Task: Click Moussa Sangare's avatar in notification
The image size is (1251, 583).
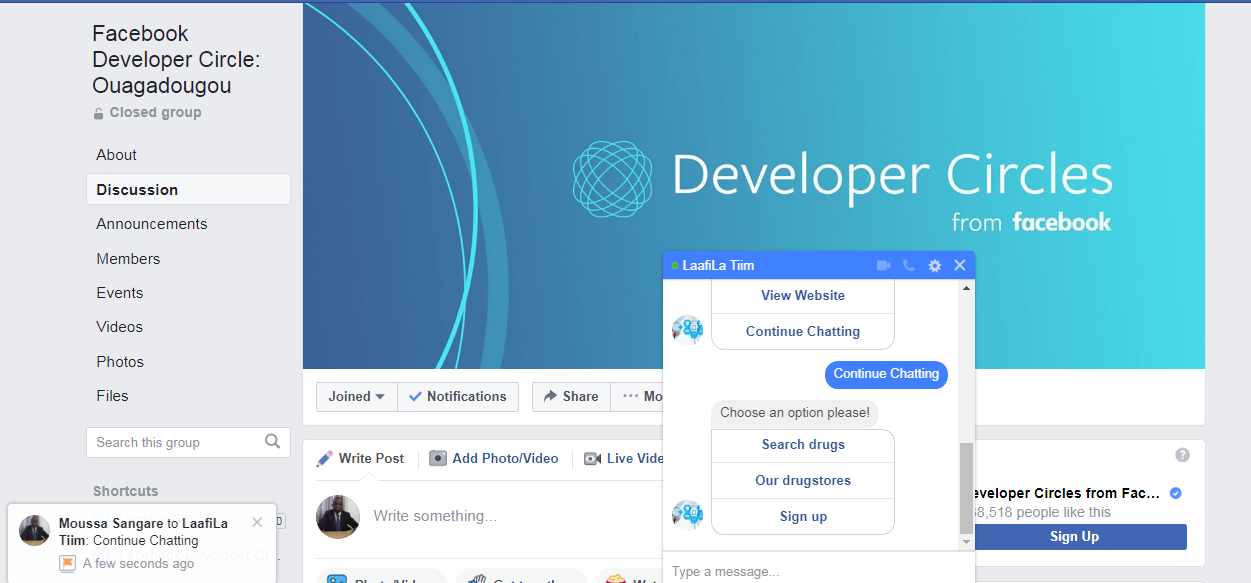Action: click(35, 531)
